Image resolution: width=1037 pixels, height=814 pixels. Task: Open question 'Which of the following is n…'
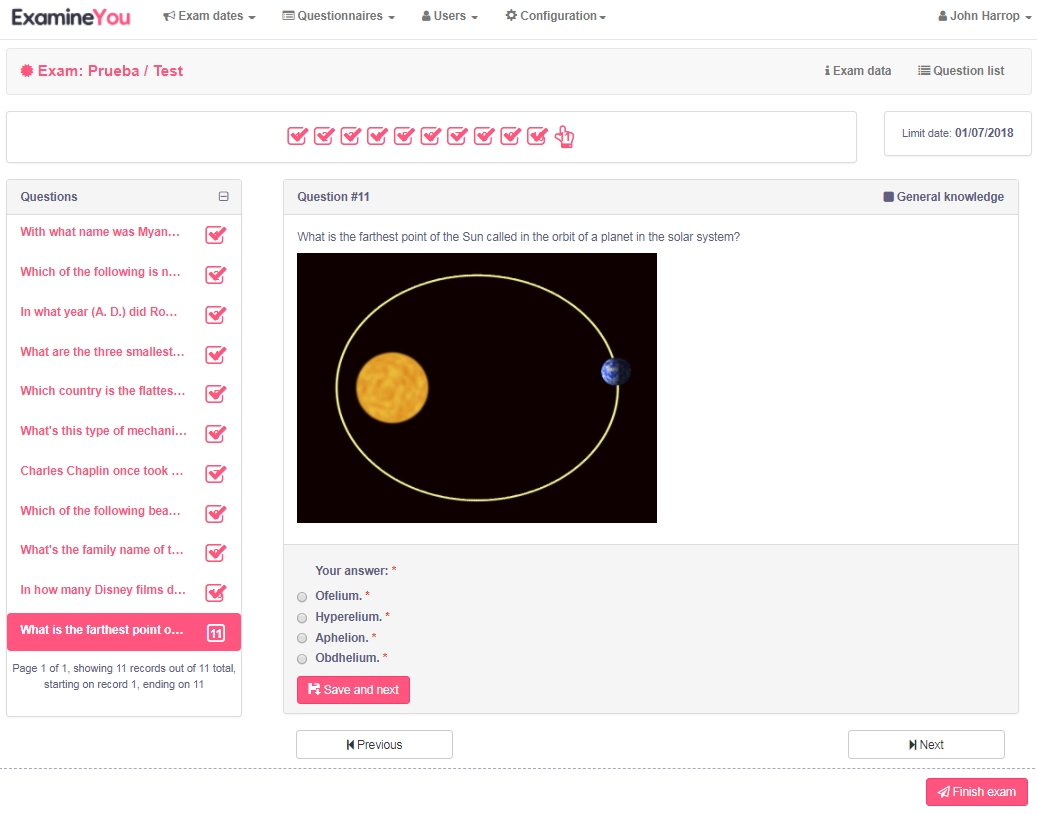pyautogui.click(x=100, y=272)
